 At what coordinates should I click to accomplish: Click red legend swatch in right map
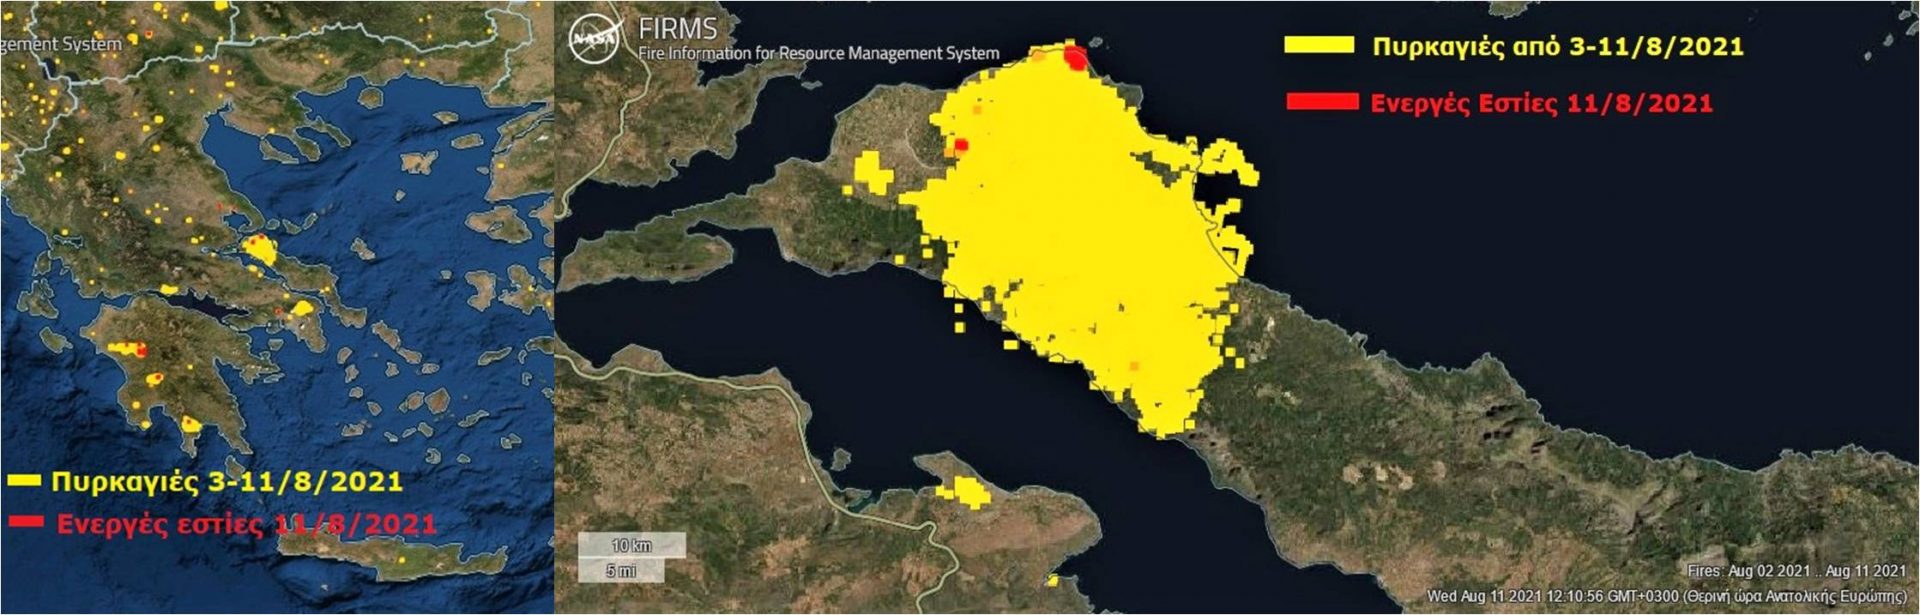click(1322, 102)
